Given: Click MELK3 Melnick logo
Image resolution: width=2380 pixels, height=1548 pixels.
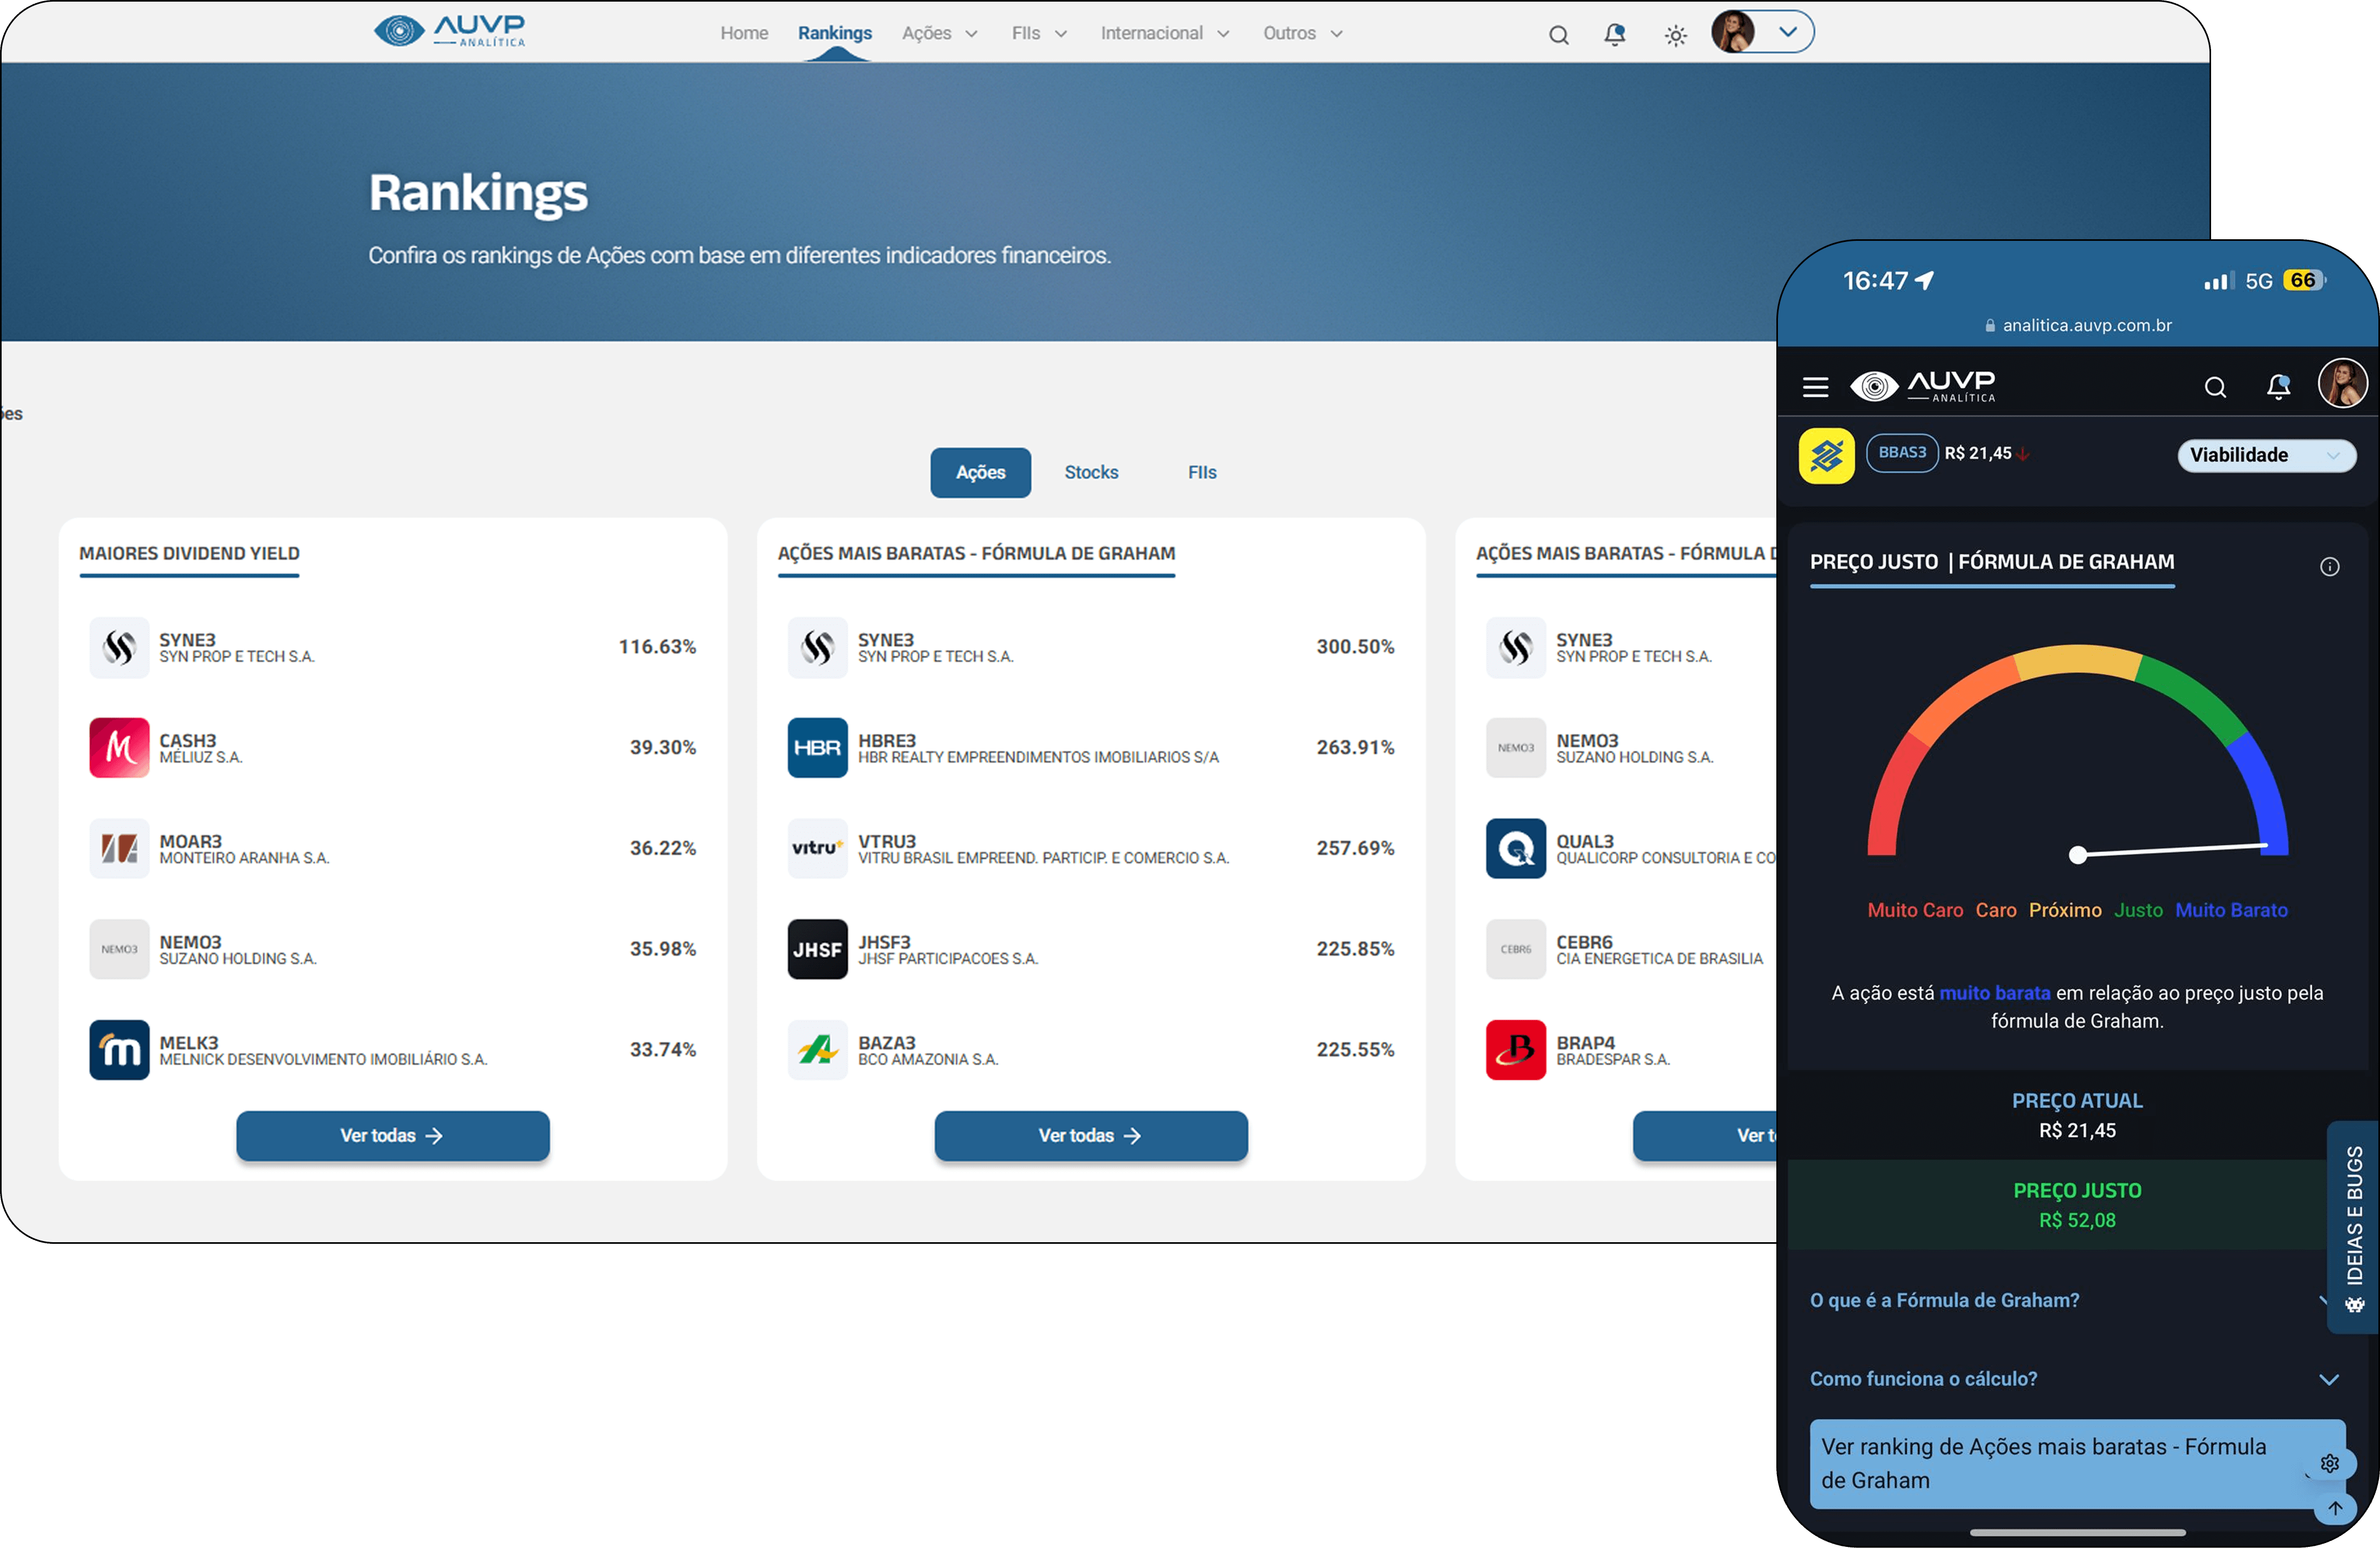Looking at the screenshot, I should coord(119,1050).
